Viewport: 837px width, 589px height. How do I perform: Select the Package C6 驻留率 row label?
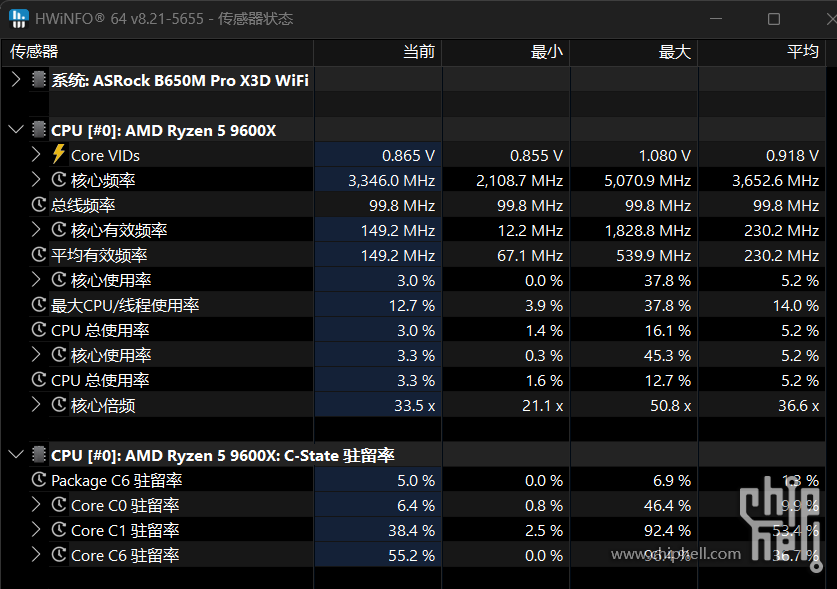[117, 481]
